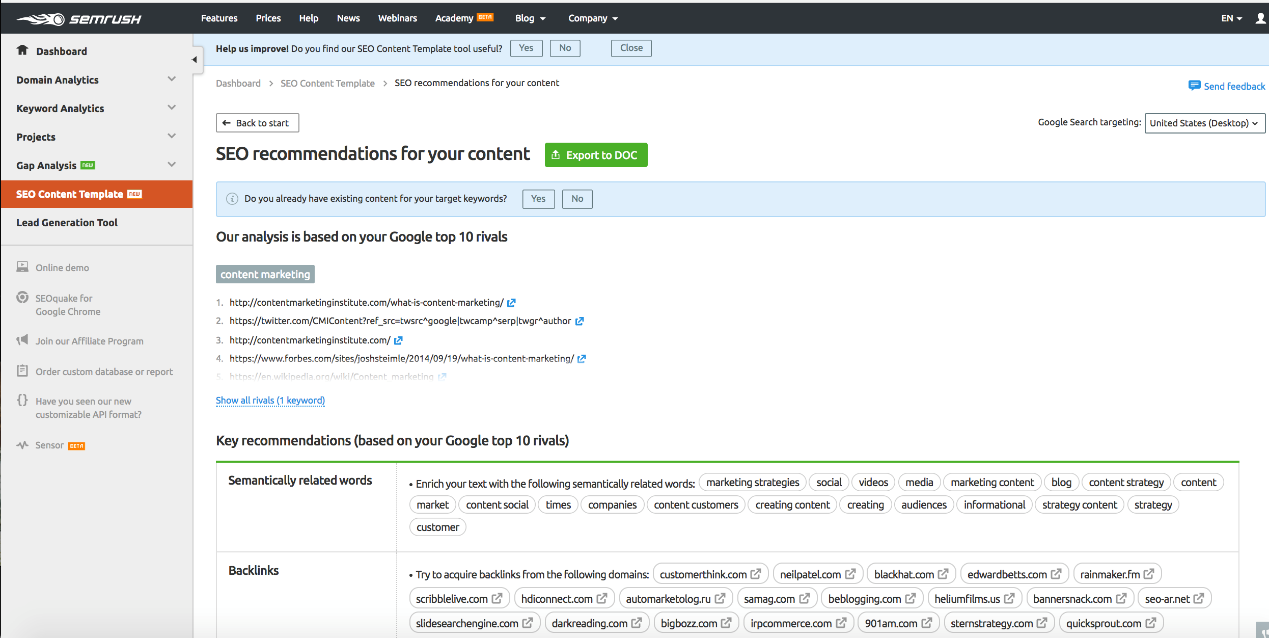The width and height of the screenshot is (1269, 638).
Task: Answer No to existing content question
Action: tap(577, 199)
